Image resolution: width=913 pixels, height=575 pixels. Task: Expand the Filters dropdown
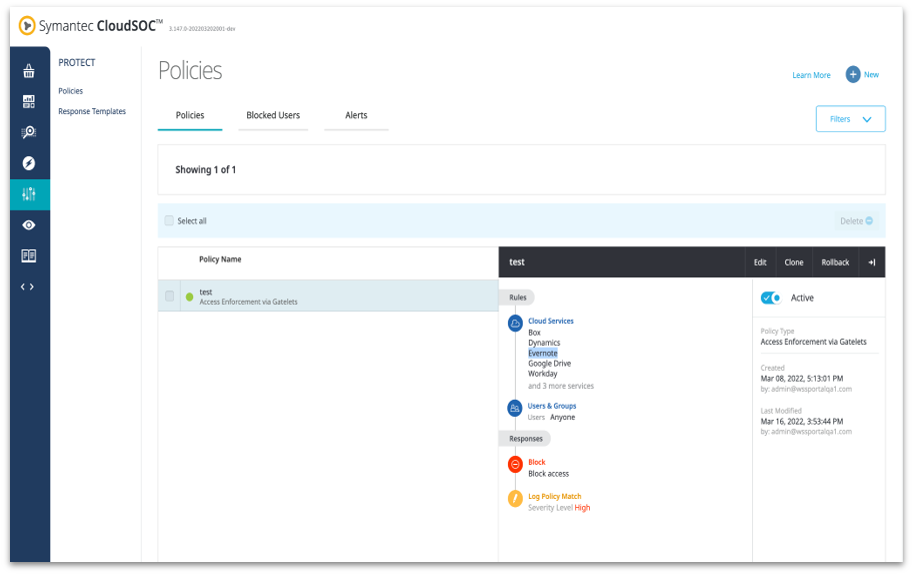pyautogui.click(x=850, y=119)
